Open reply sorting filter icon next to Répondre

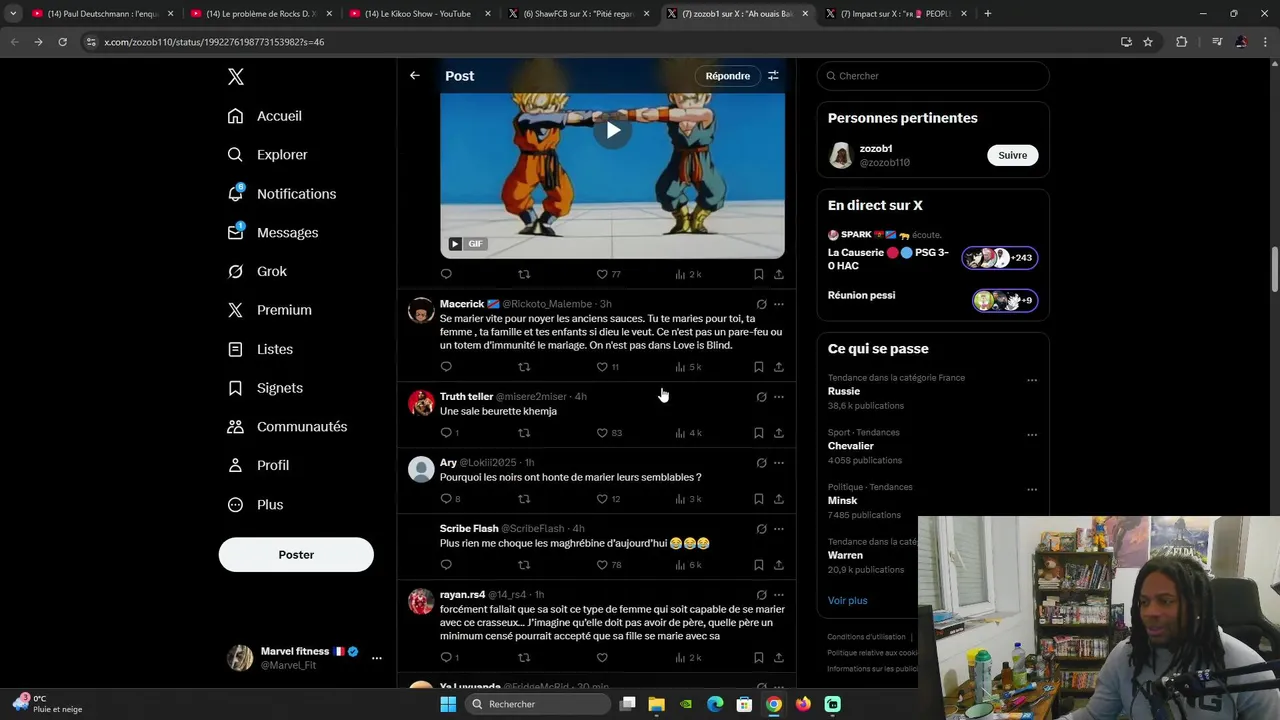click(773, 76)
